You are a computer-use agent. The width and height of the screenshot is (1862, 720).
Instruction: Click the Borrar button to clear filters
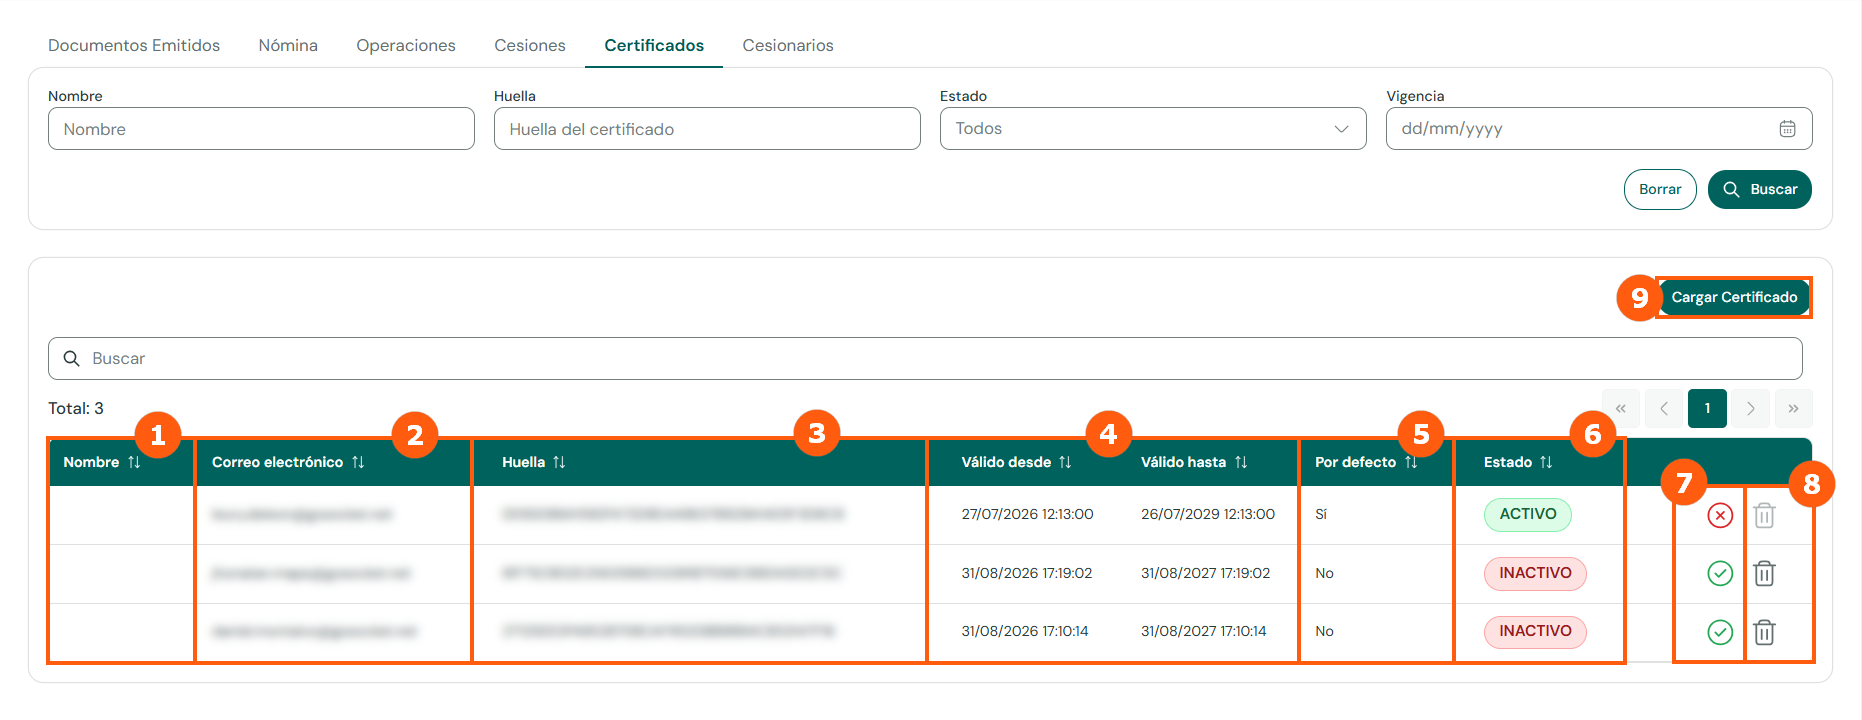[x=1660, y=189]
